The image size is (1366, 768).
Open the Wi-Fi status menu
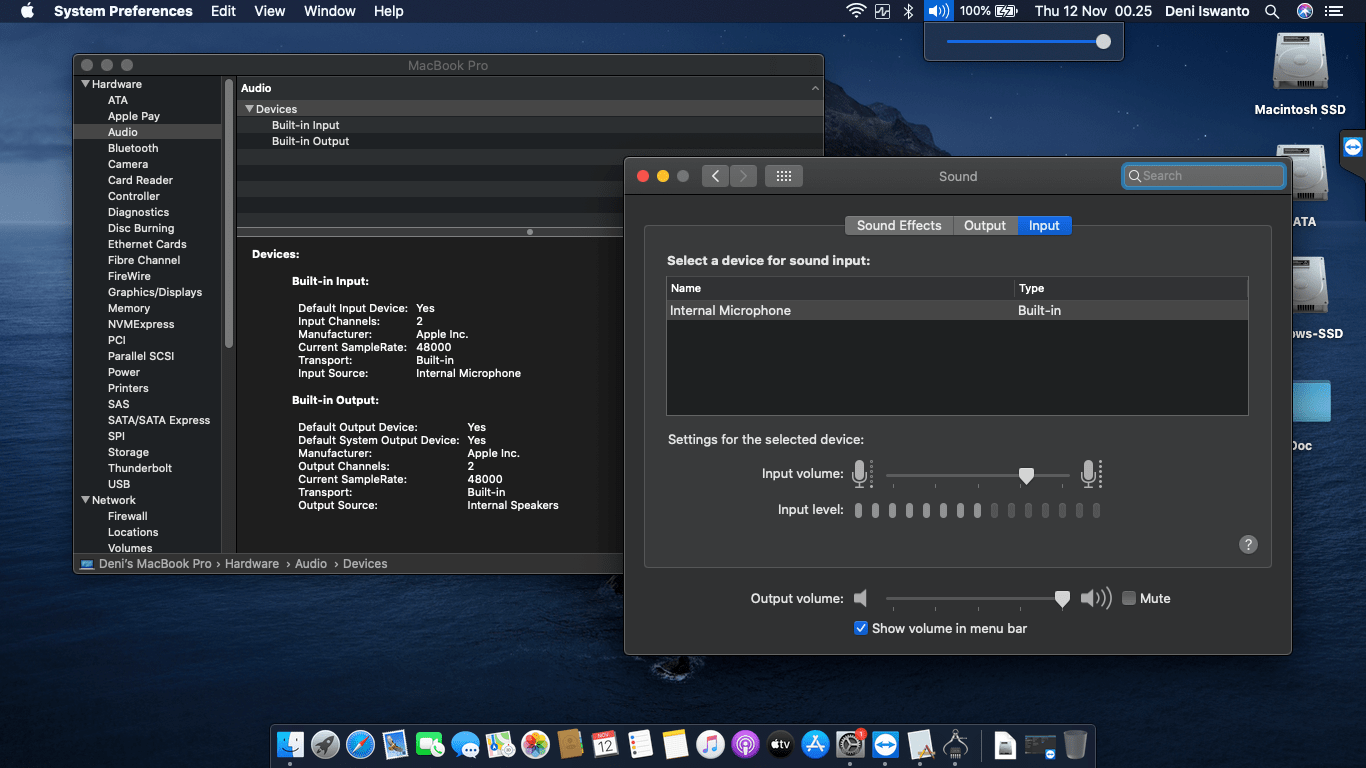[x=856, y=11]
